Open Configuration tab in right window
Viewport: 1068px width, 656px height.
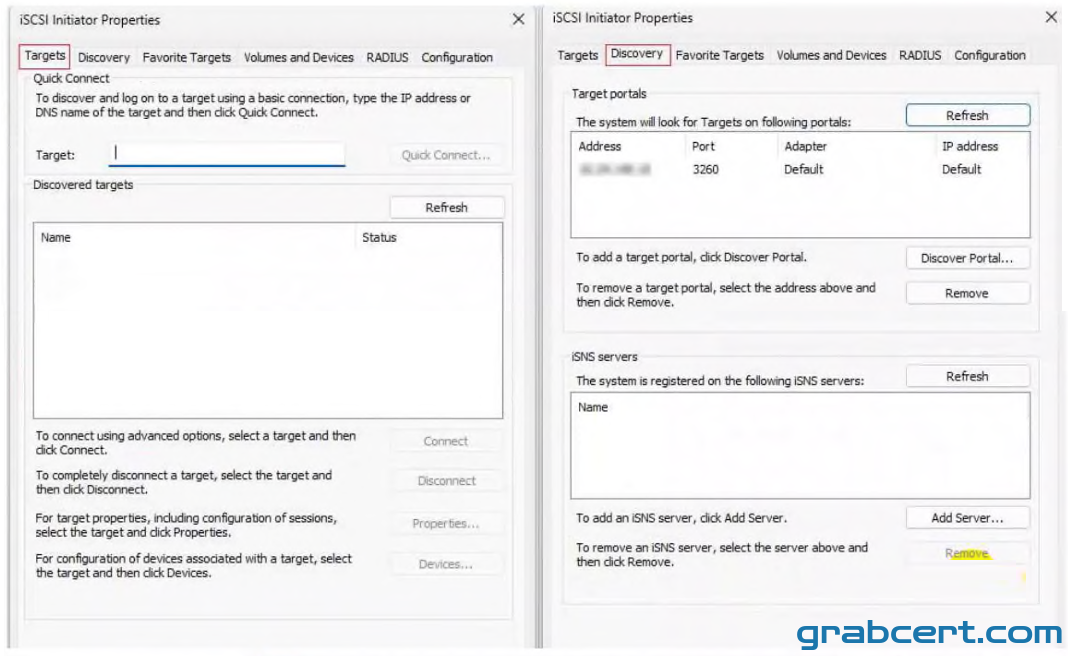(x=989, y=55)
